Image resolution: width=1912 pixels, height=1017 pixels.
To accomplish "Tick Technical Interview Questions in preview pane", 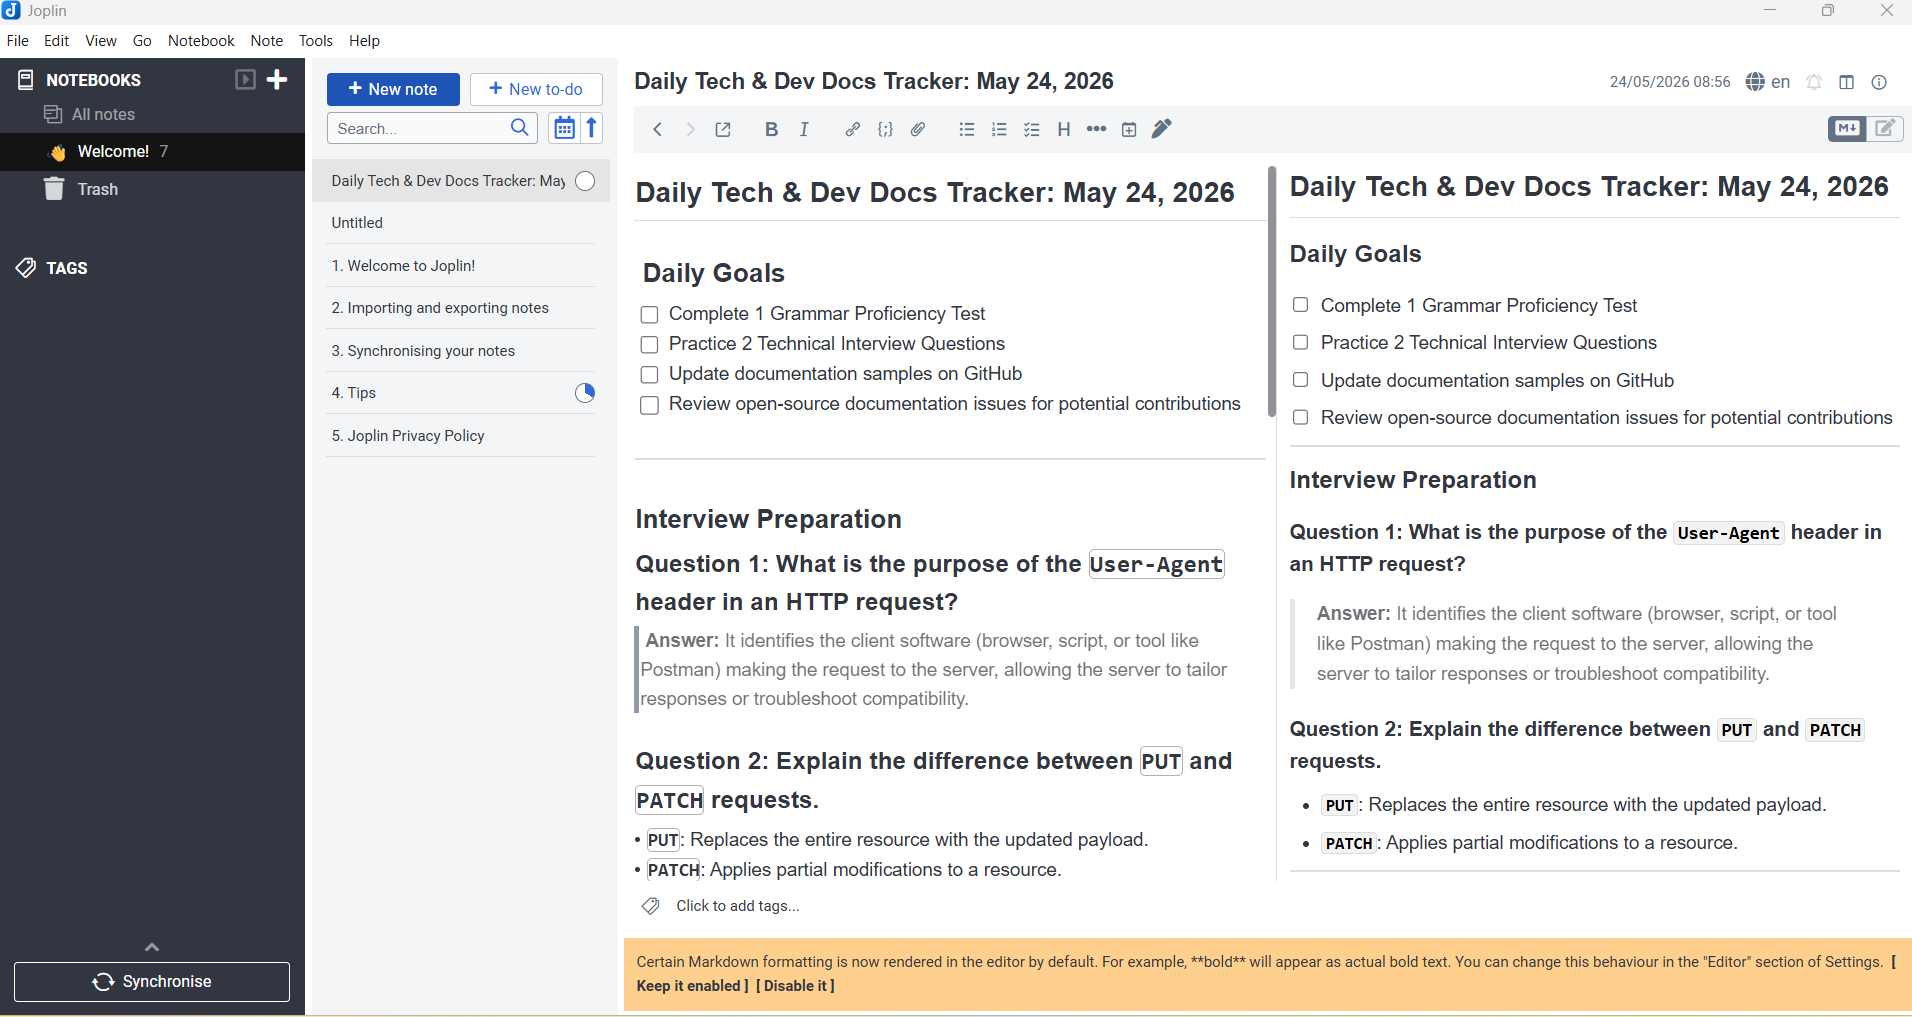I will (1300, 342).
